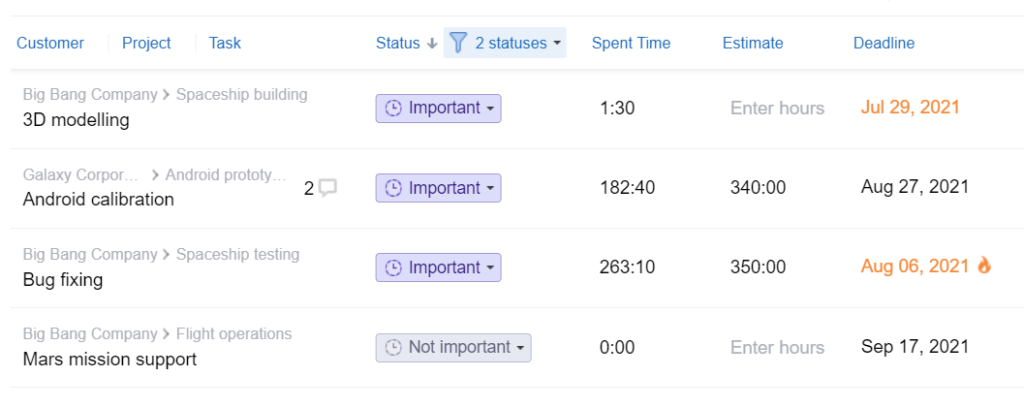Click the Spent Time column header
Viewport: 1024px width, 408px height.
[631, 43]
